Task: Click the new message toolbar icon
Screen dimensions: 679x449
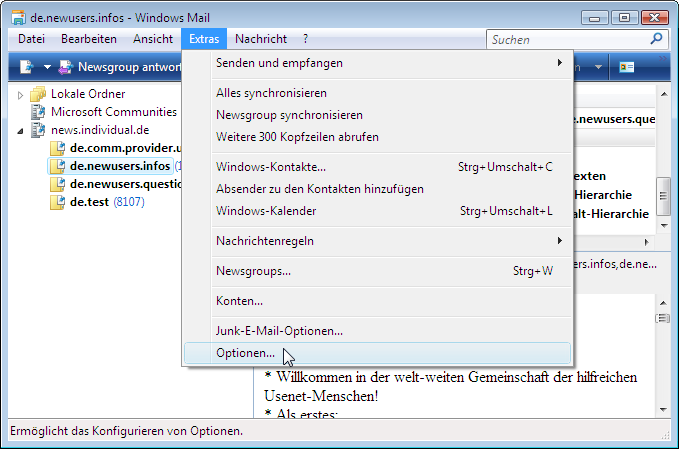Action: [26, 67]
